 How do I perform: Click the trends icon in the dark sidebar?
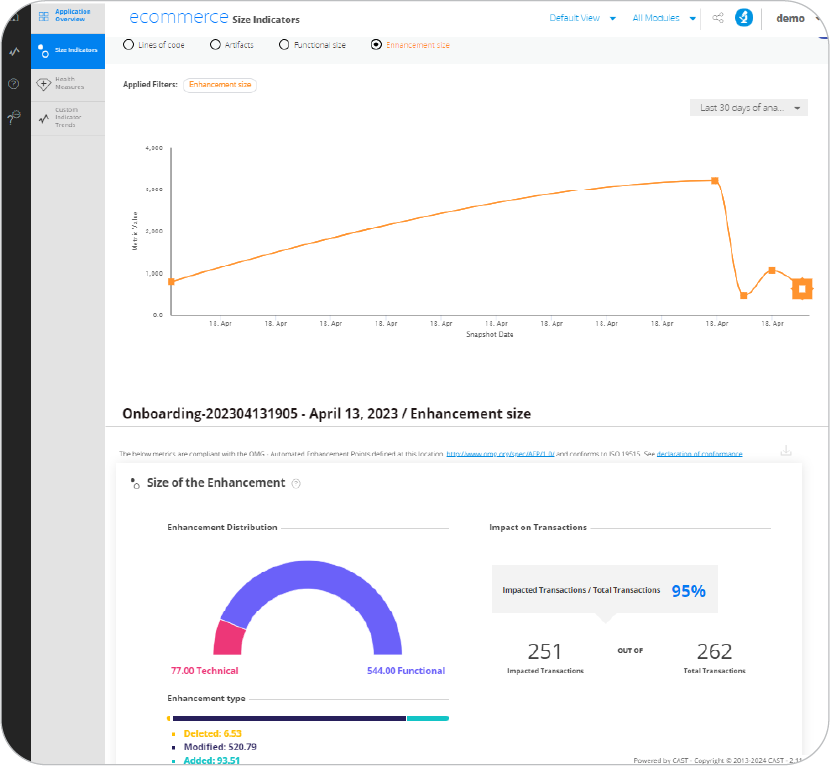pos(13,50)
